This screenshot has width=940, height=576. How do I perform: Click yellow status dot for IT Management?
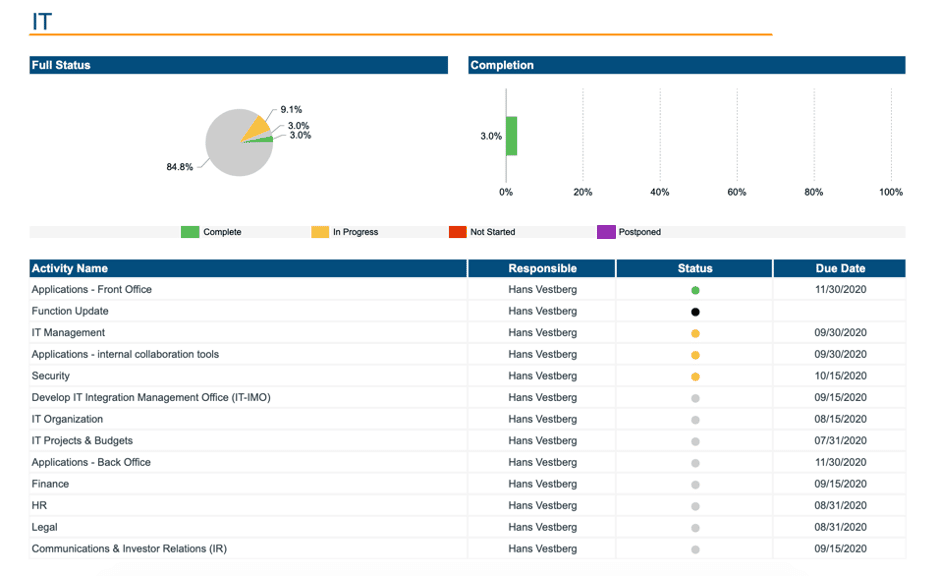[x=695, y=333]
